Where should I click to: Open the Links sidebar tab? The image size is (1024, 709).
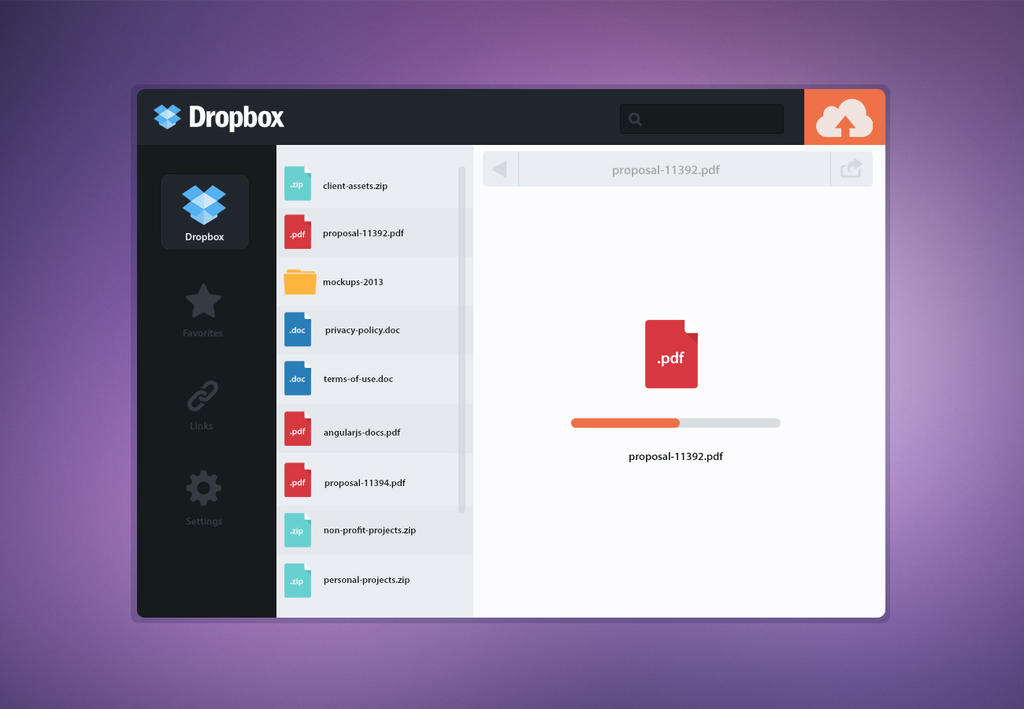[202, 405]
